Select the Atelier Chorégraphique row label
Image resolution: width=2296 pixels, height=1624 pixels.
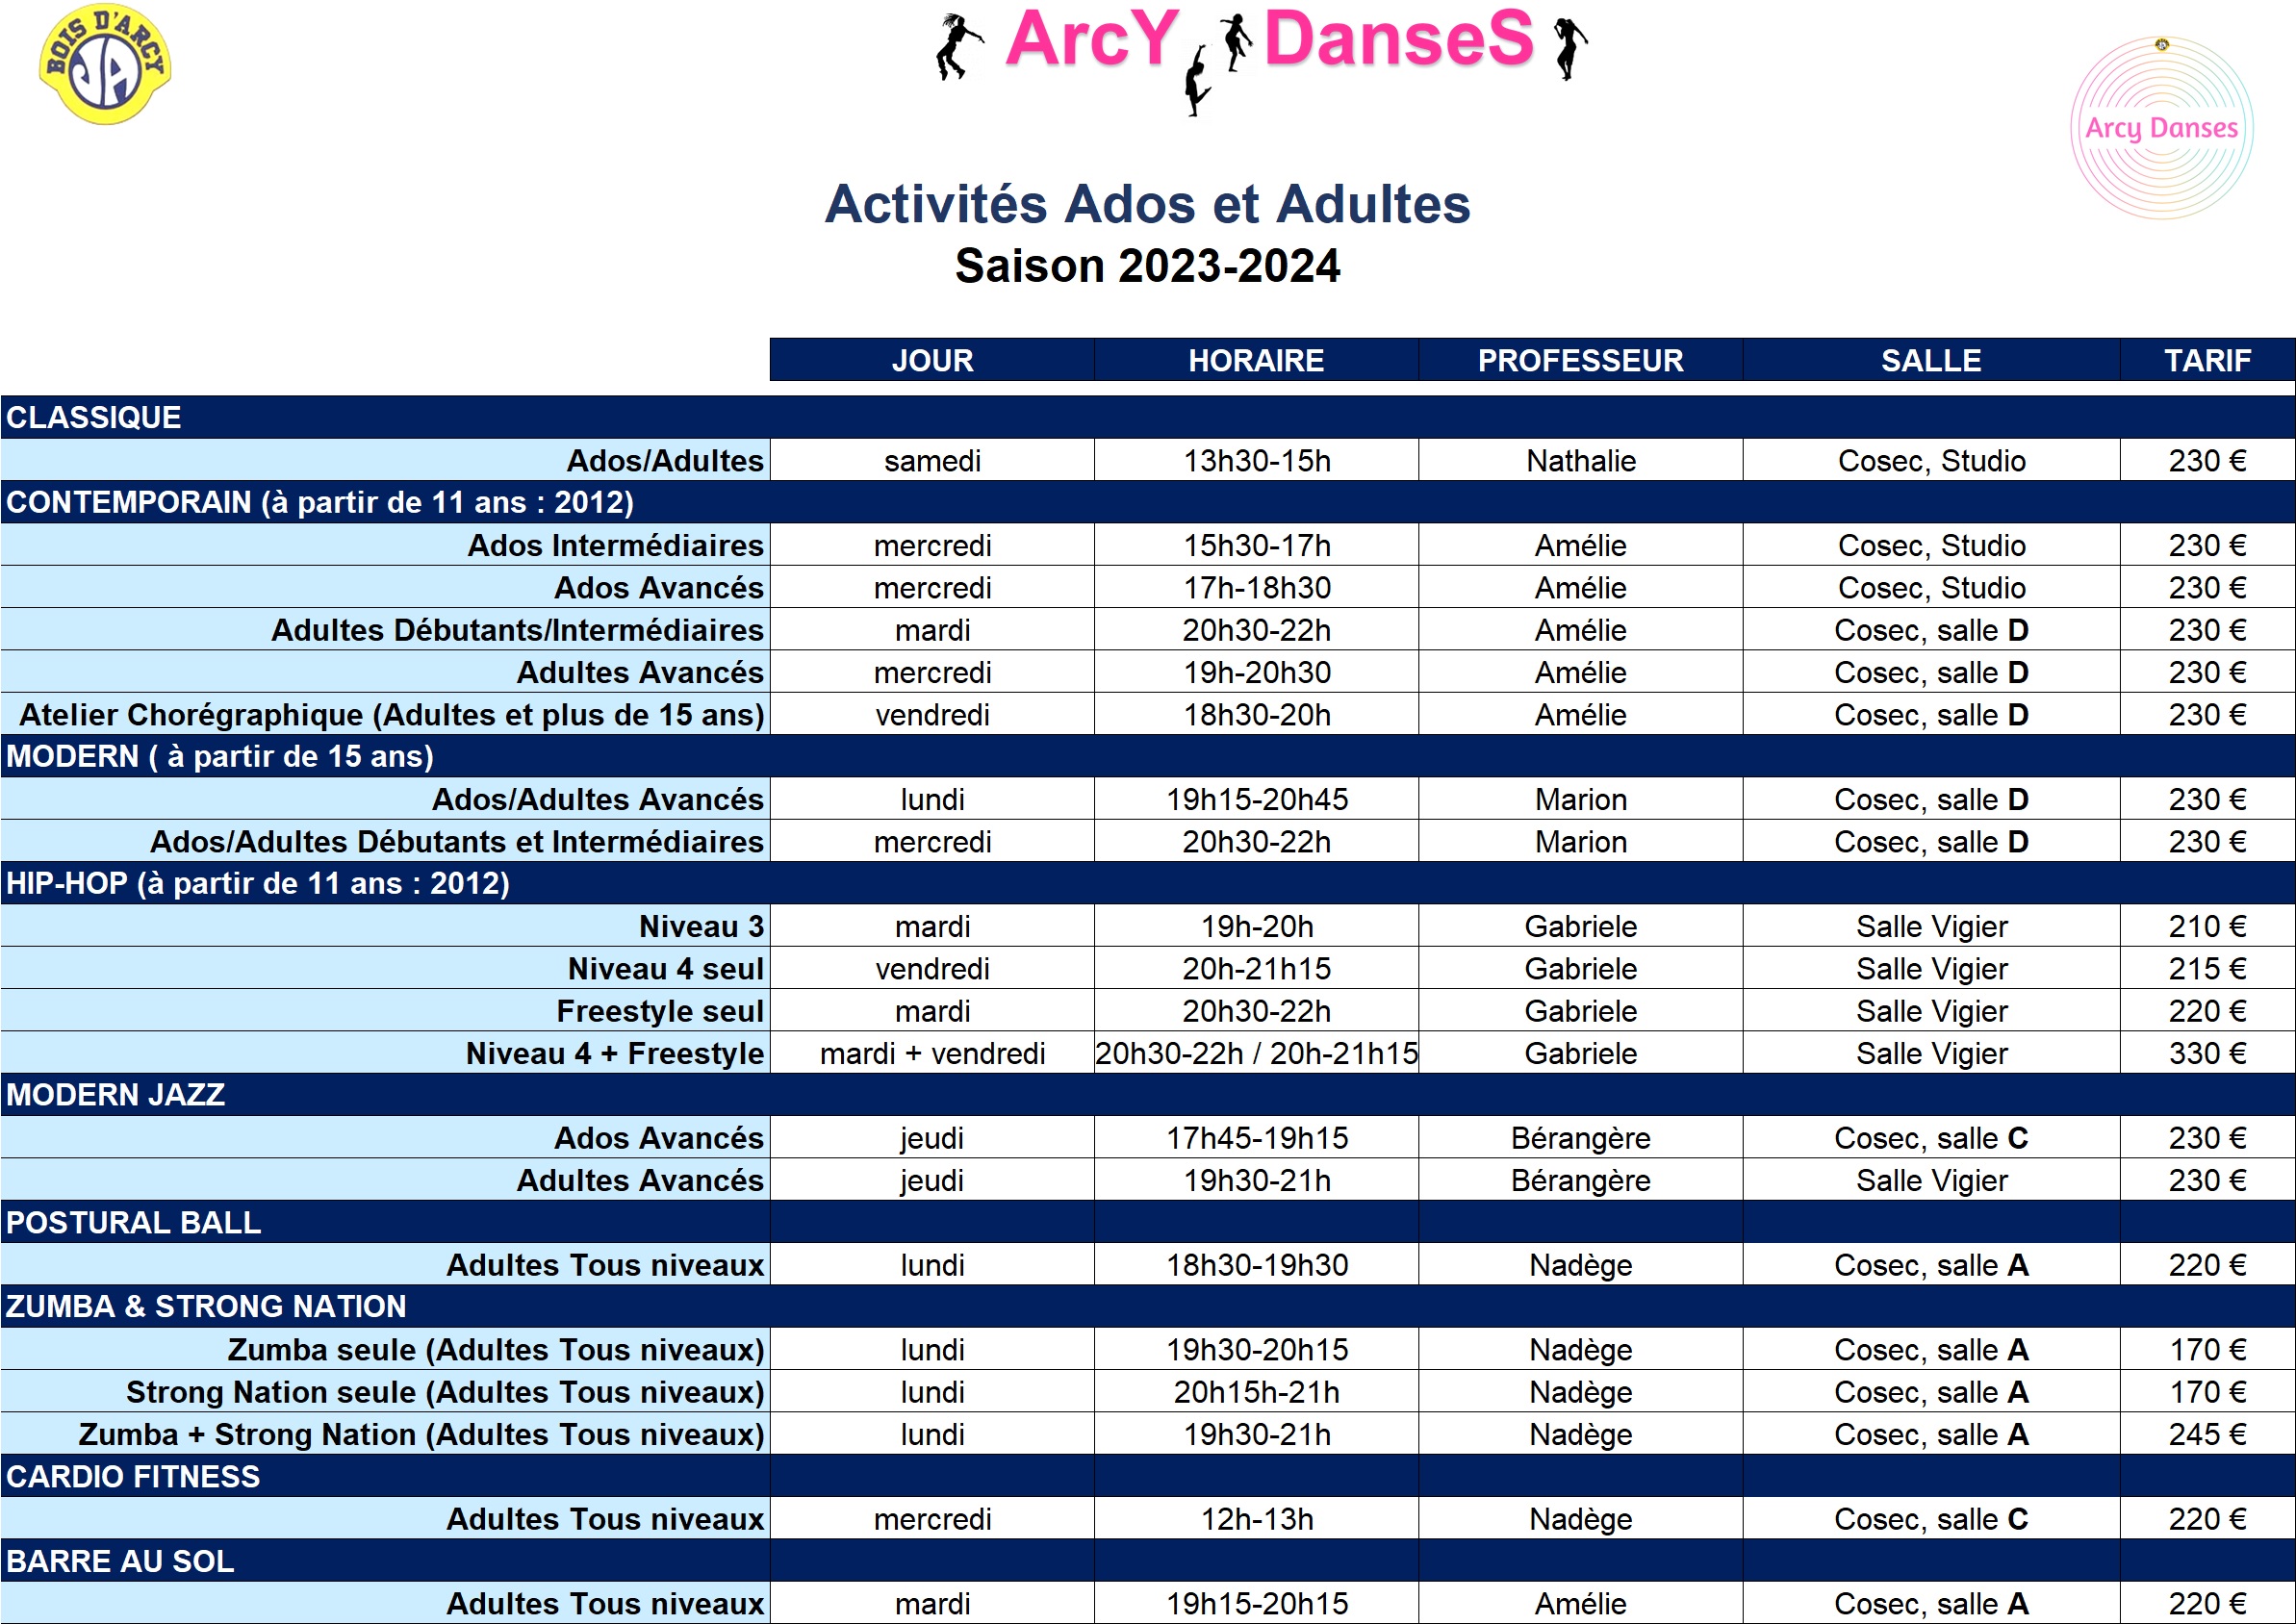(385, 714)
